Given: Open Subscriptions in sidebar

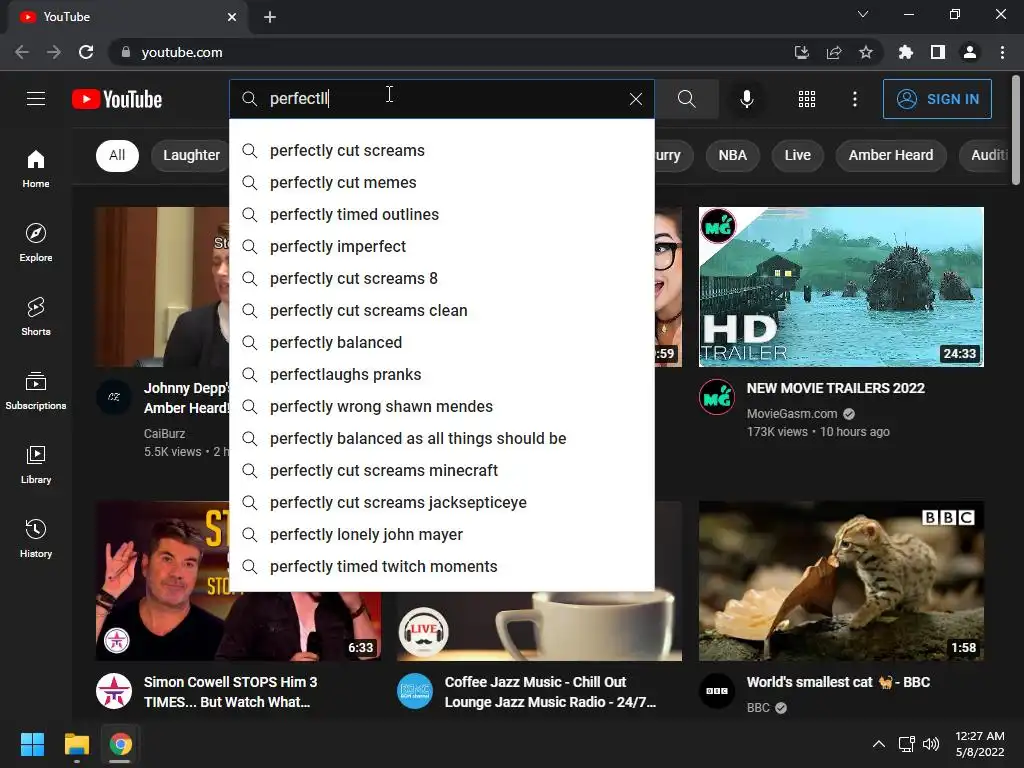Looking at the screenshot, I should [36, 391].
